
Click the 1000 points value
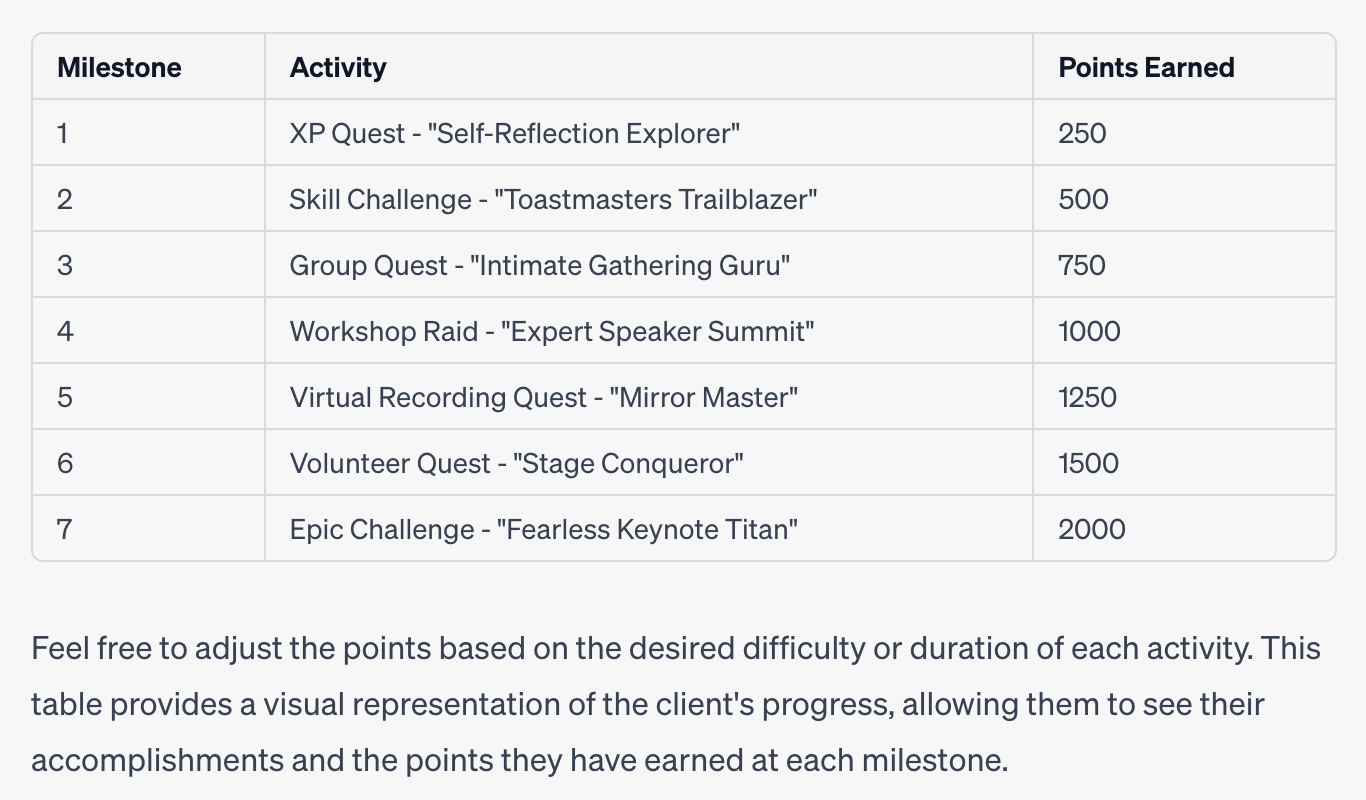tap(1089, 331)
